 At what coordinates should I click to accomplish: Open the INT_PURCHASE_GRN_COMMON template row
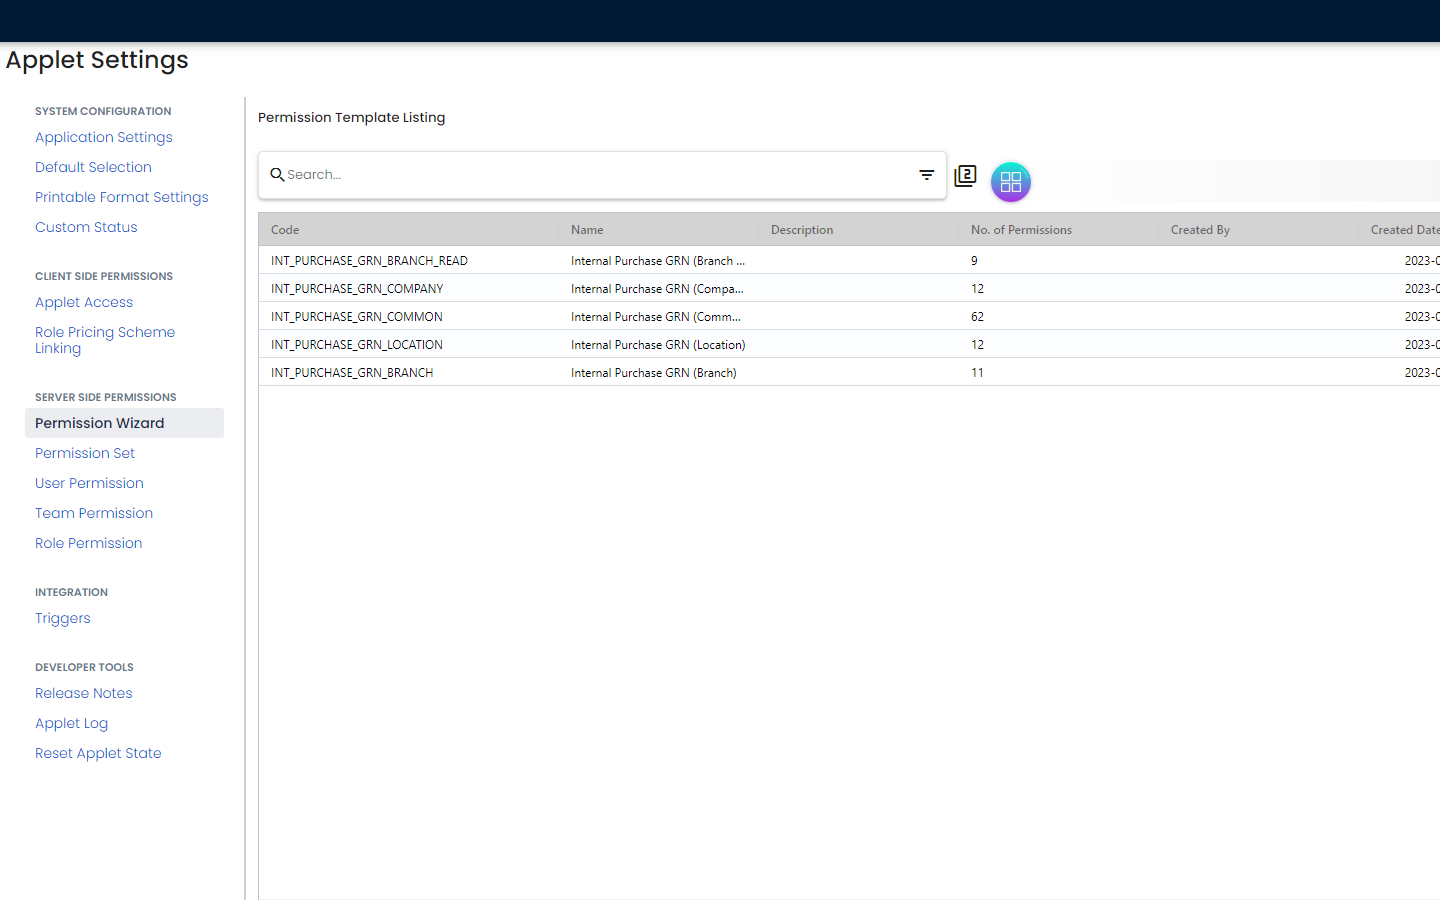click(x=357, y=317)
